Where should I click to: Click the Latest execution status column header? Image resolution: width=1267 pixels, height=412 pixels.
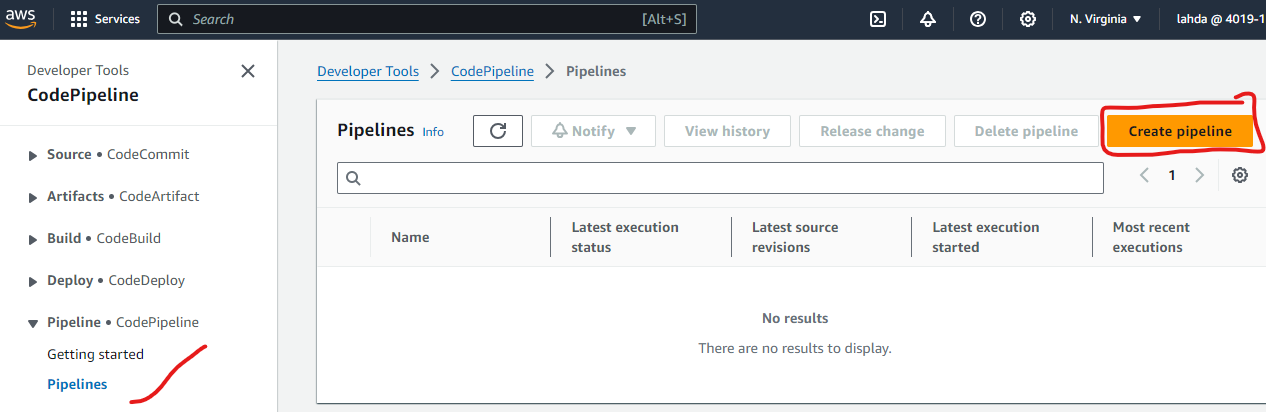[625, 237]
